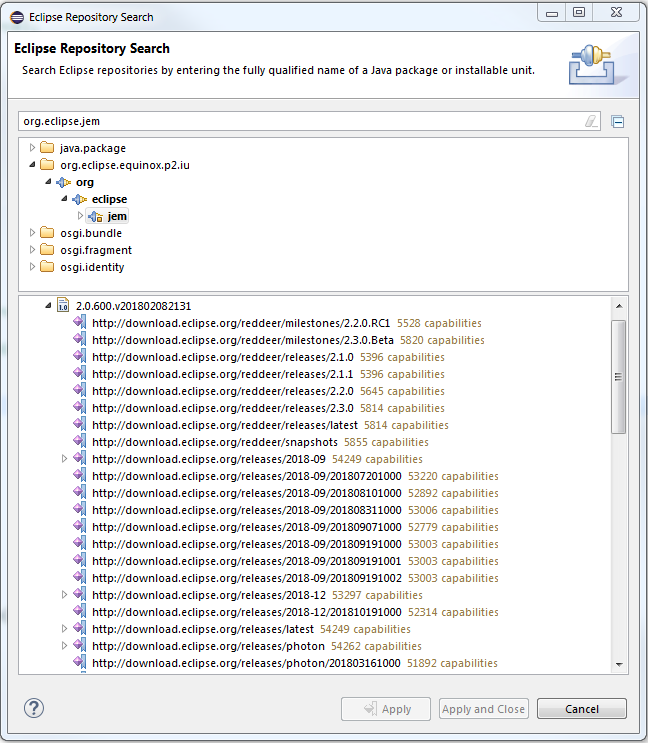The height and width of the screenshot is (743, 648).
Task: Click repository icon for reddeer/releases/latest
Action: (80, 425)
